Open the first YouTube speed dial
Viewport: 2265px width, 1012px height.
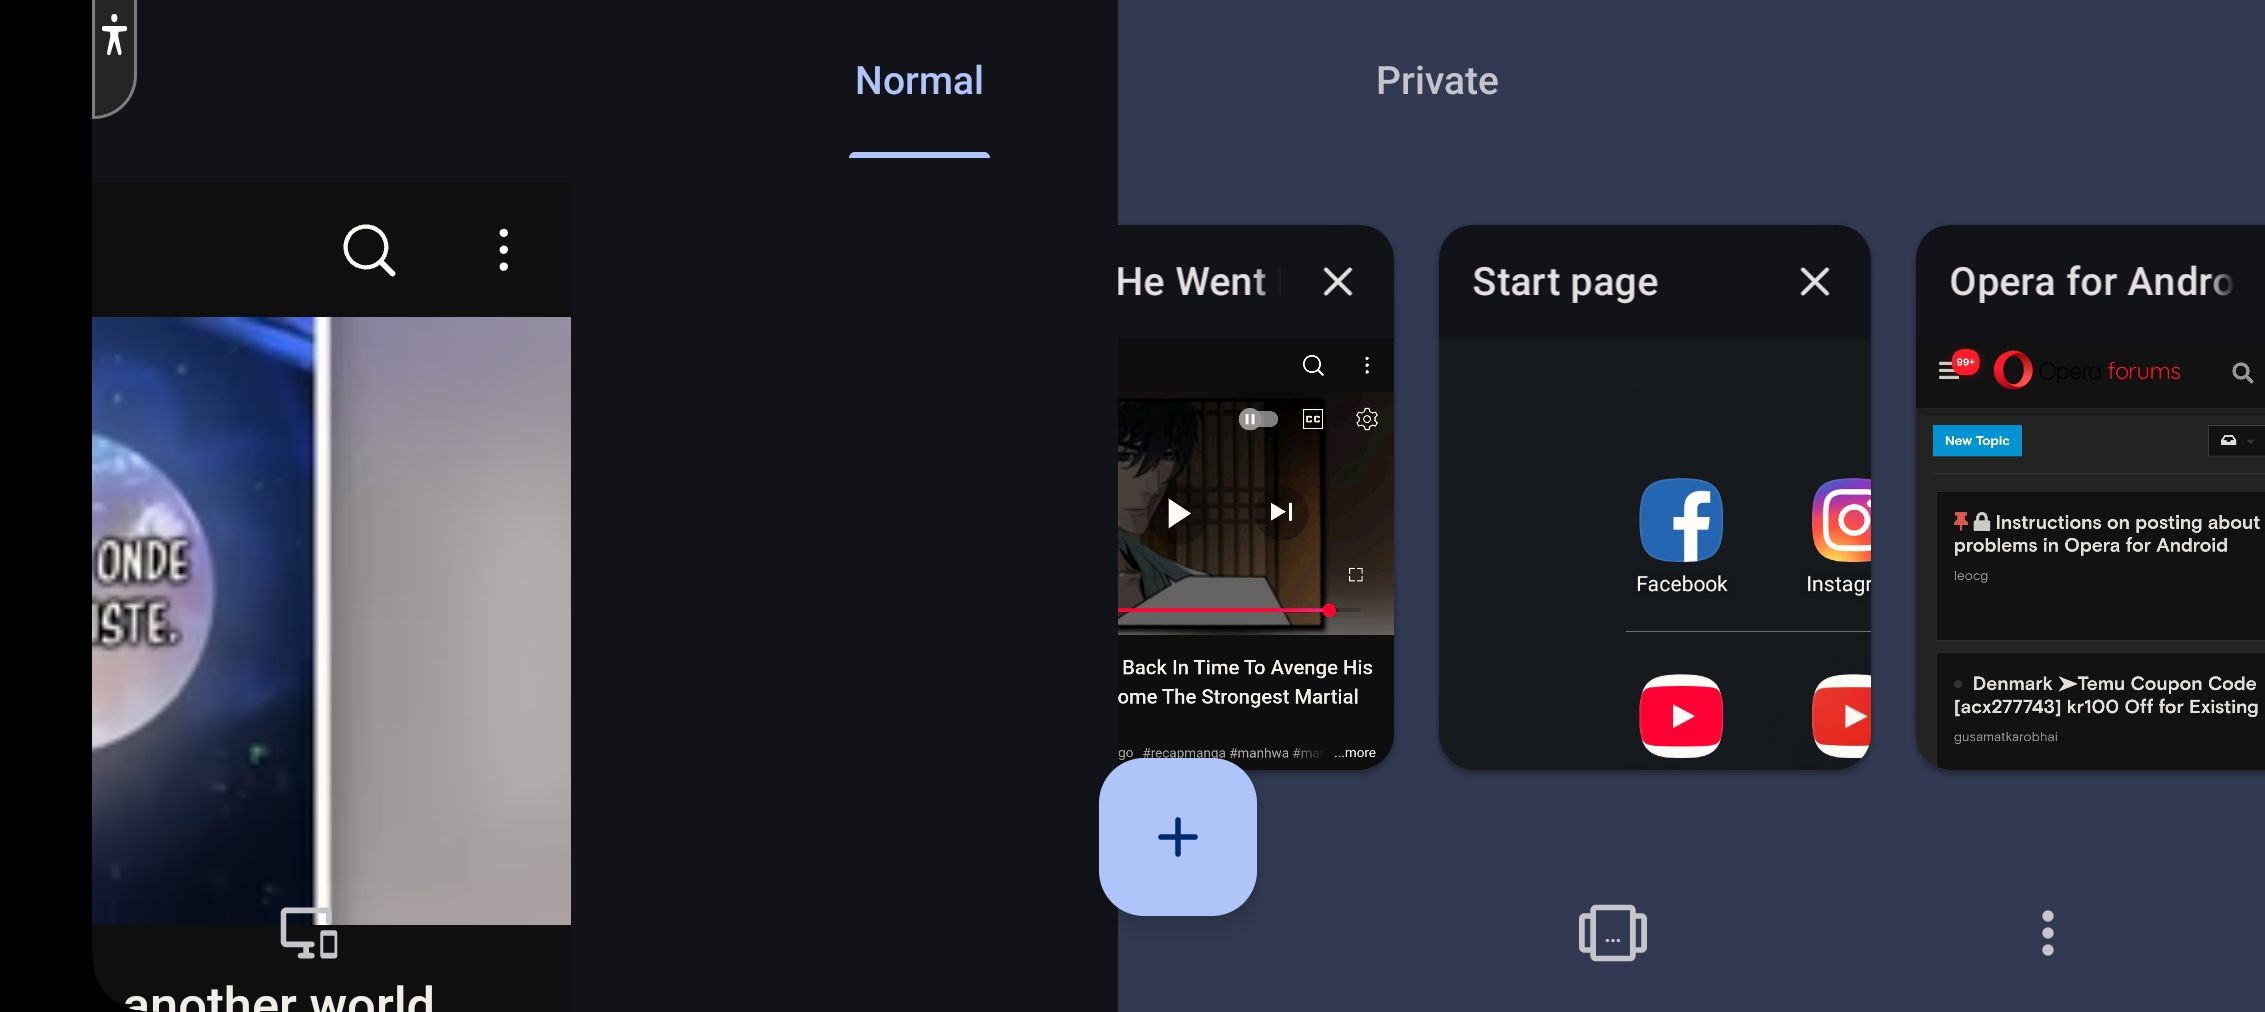[x=1681, y=716]
